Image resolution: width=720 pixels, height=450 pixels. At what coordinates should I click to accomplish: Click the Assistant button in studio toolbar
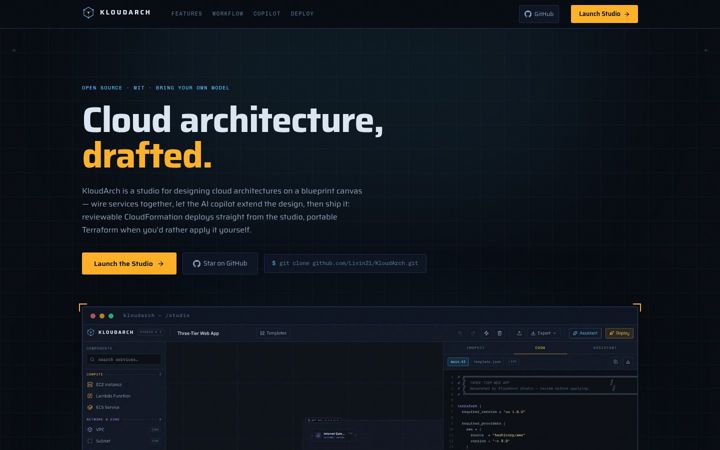pos(585,333)
